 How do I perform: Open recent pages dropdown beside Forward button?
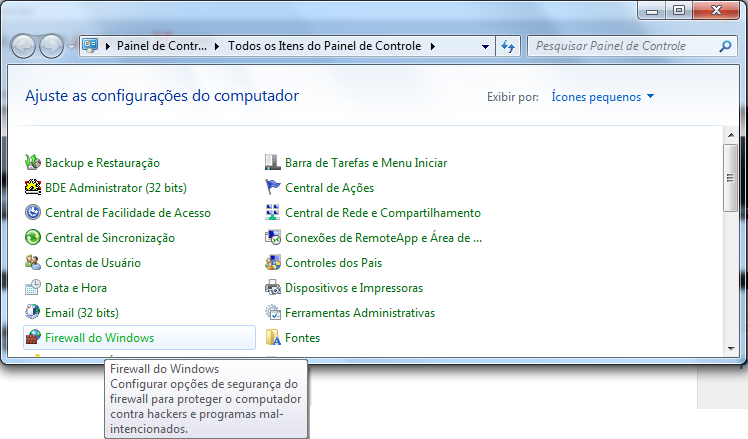72,46
